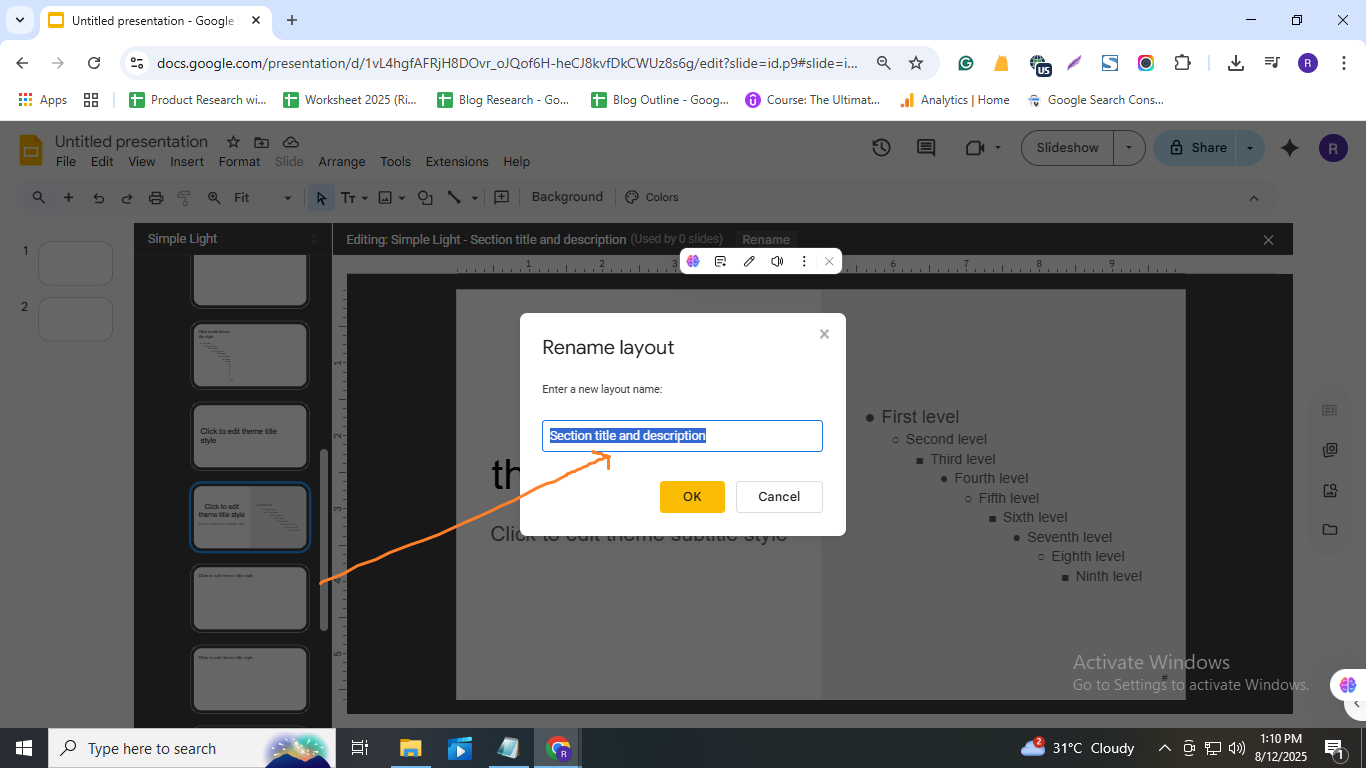Open the Insert menu

click(187, 162)
